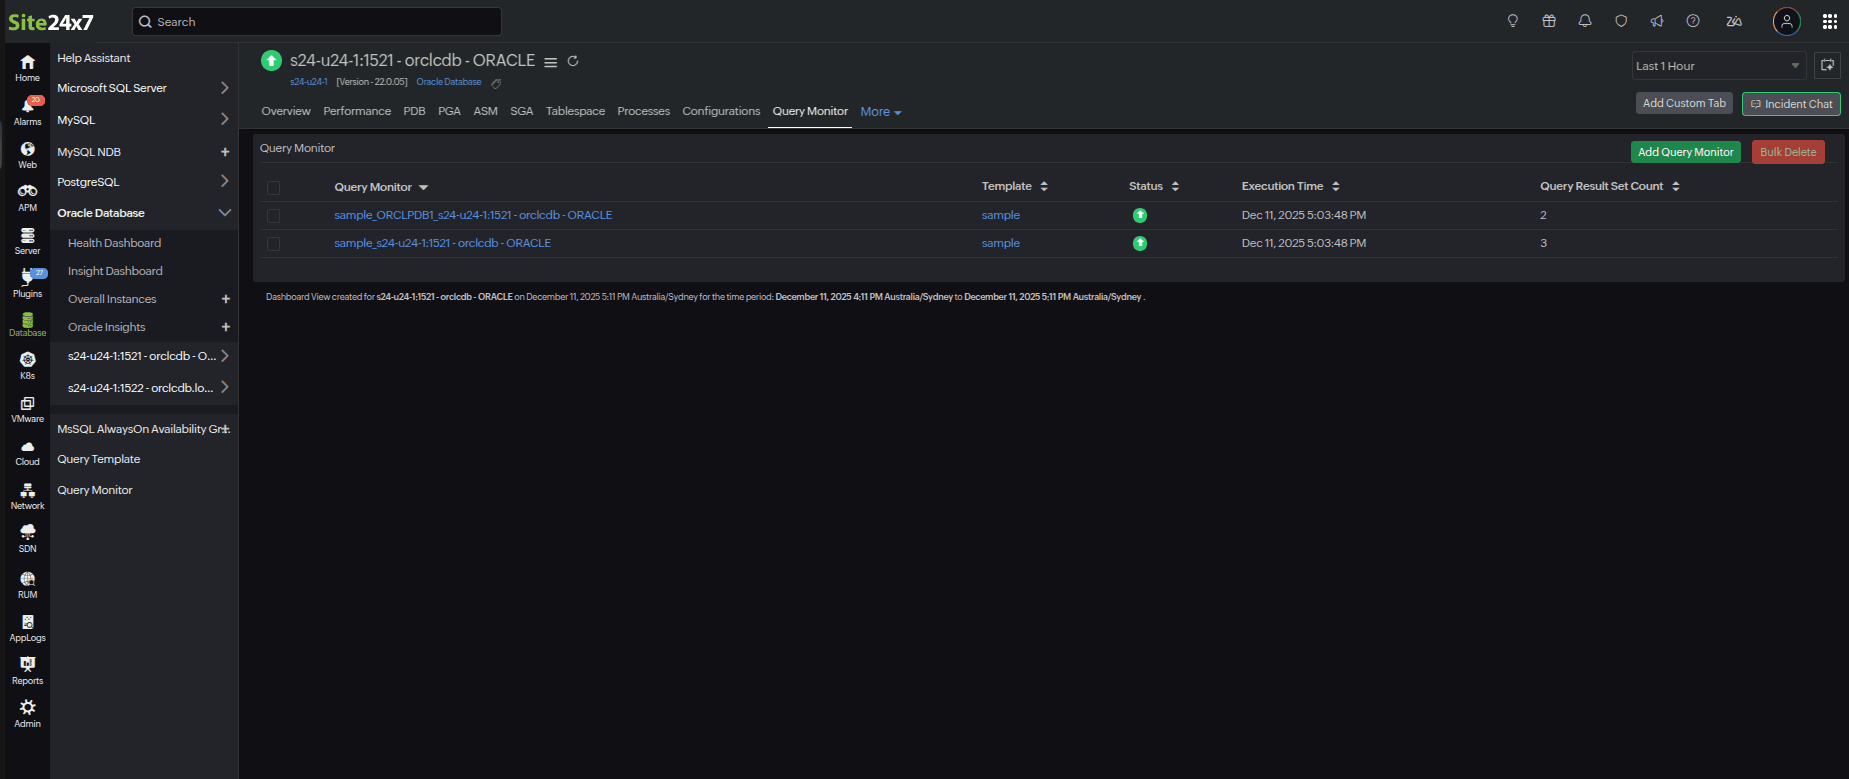Click the Add Query Monitor button

(x=1686, y=152)
